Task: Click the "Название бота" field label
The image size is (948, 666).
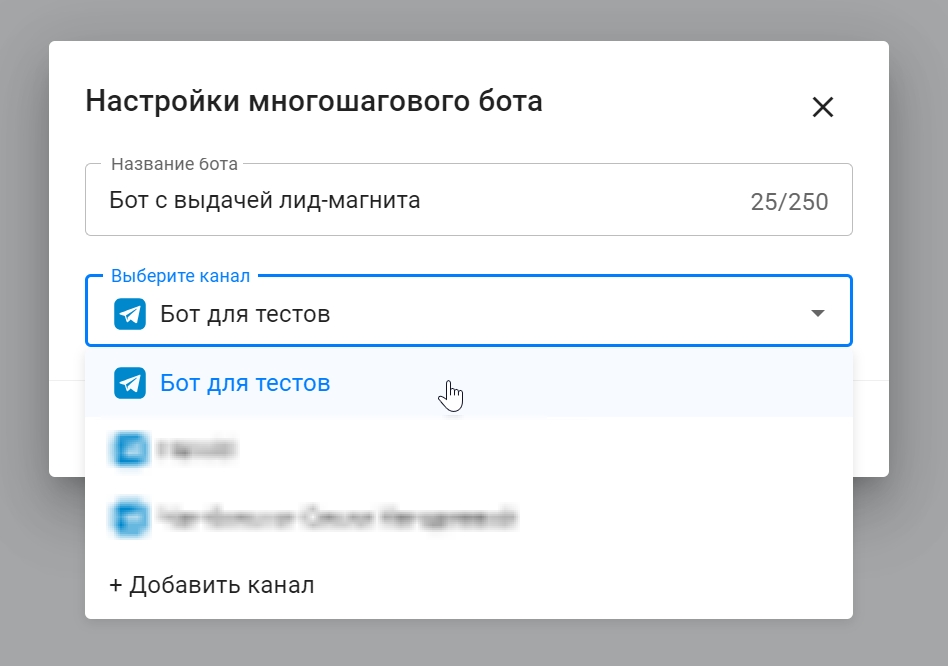Action: [174, 164]
